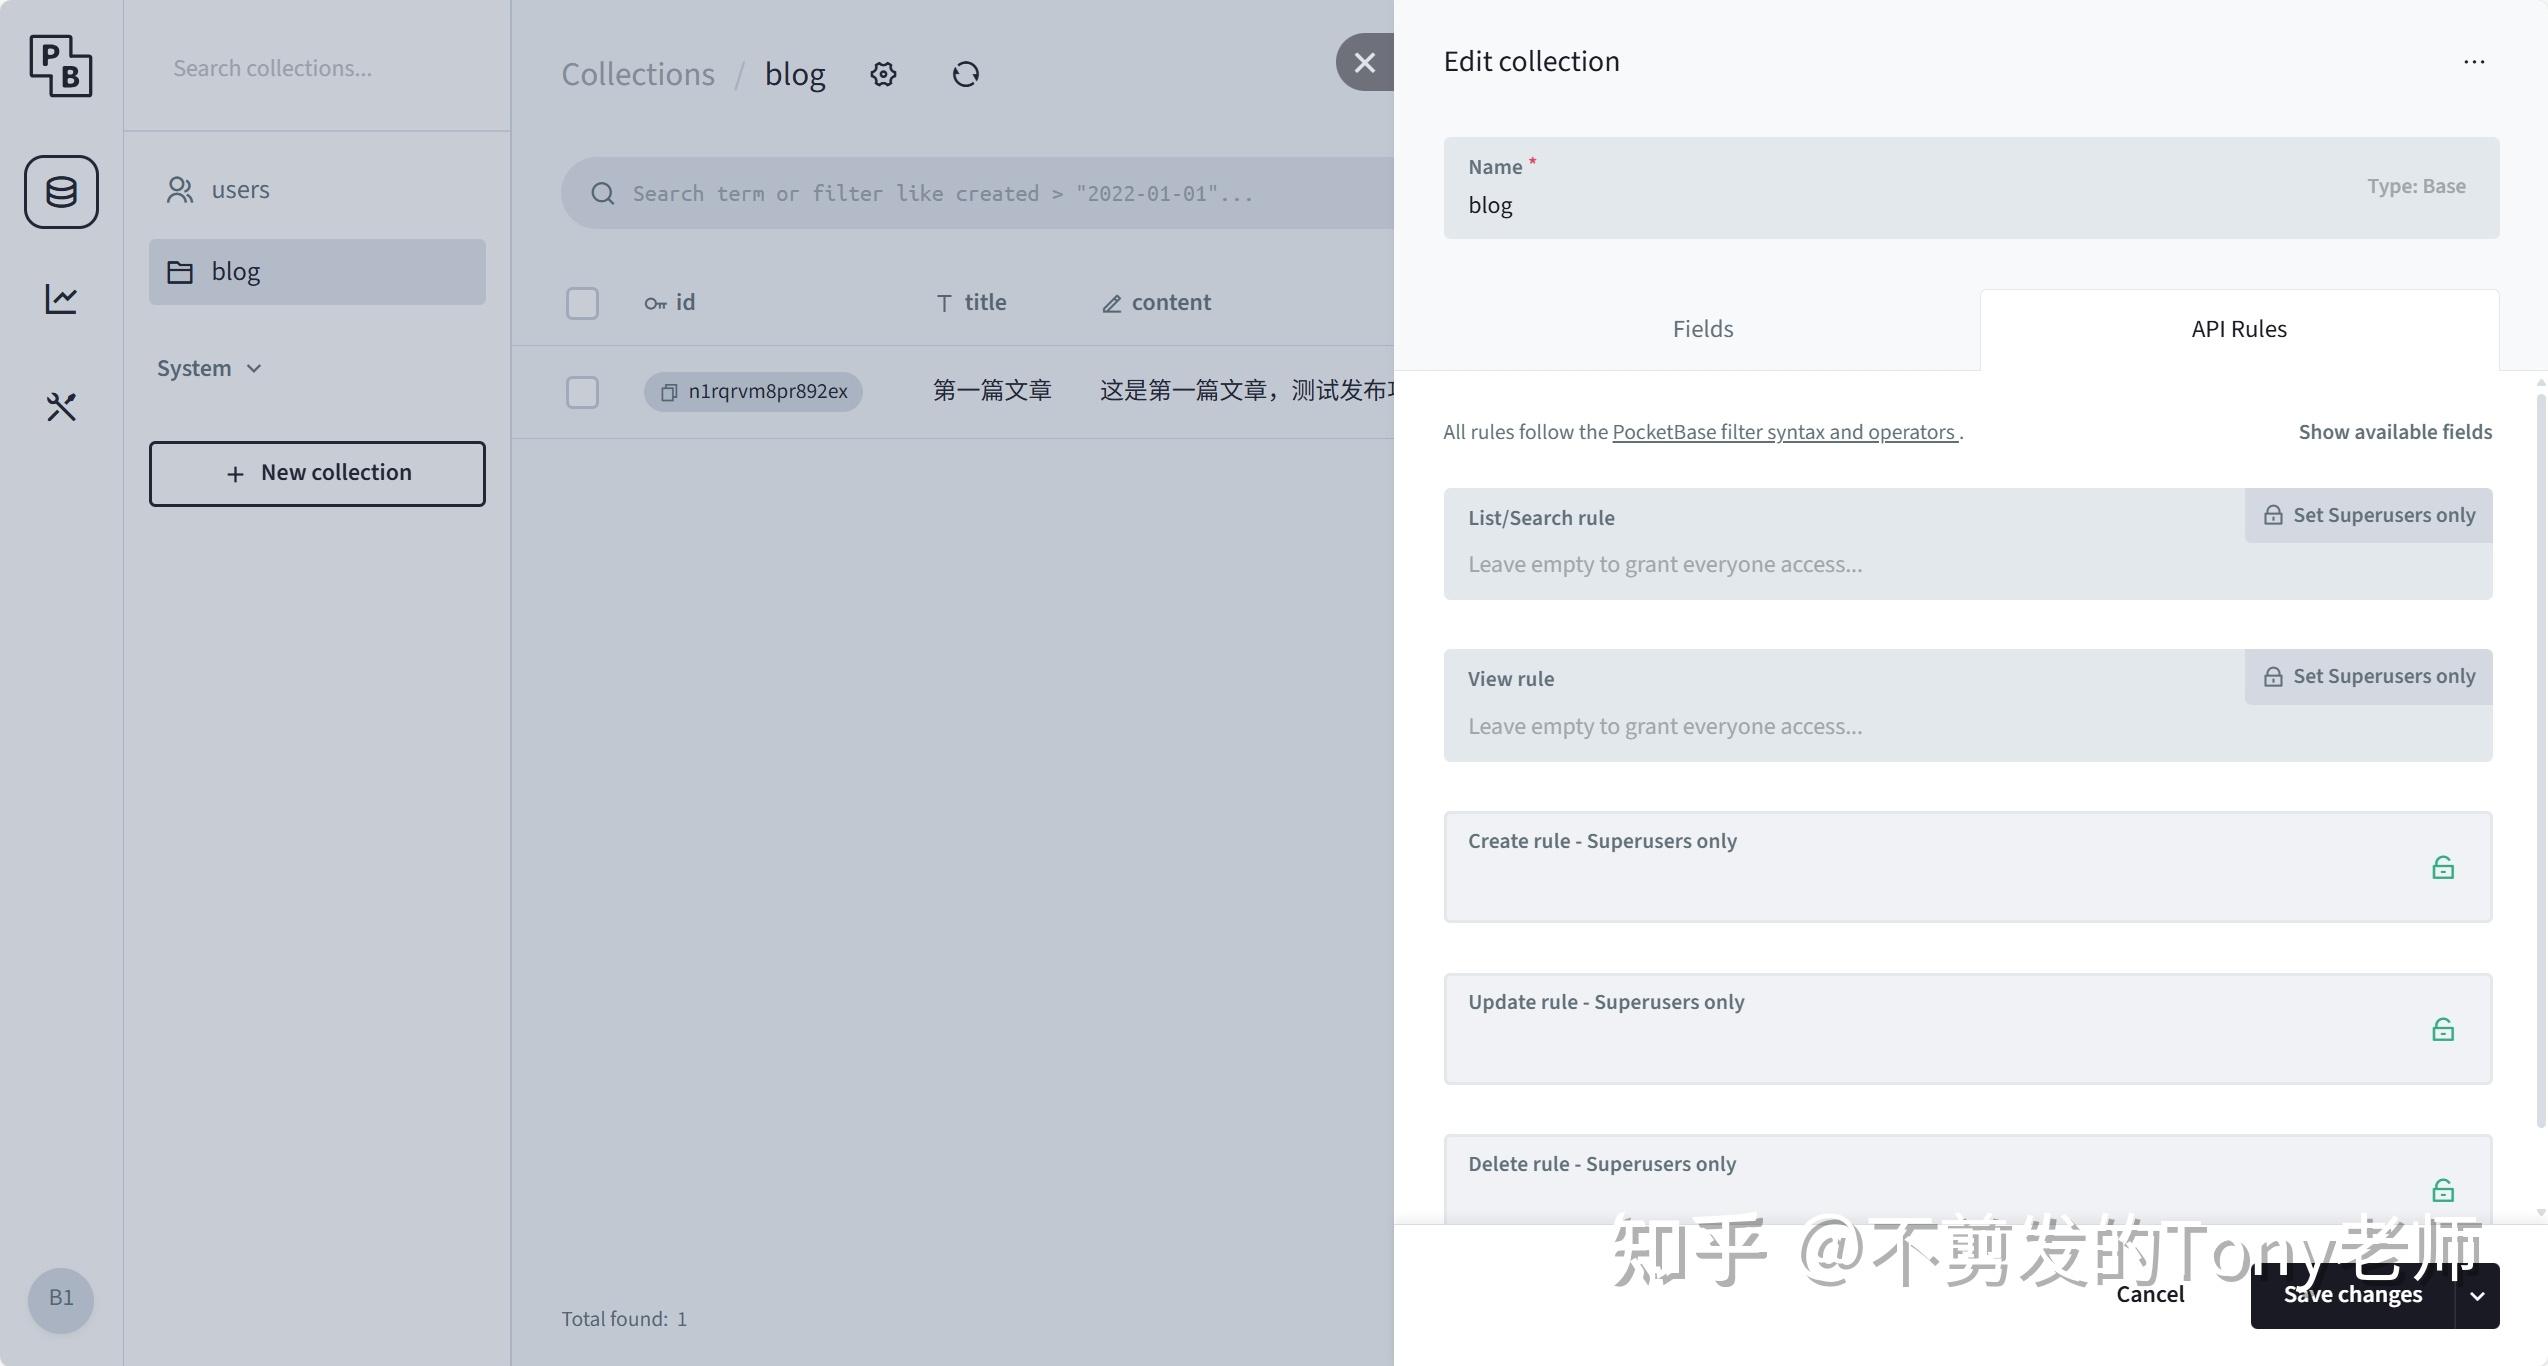
Task: Select all records via header checkbox
Action: tap(582, 302)
